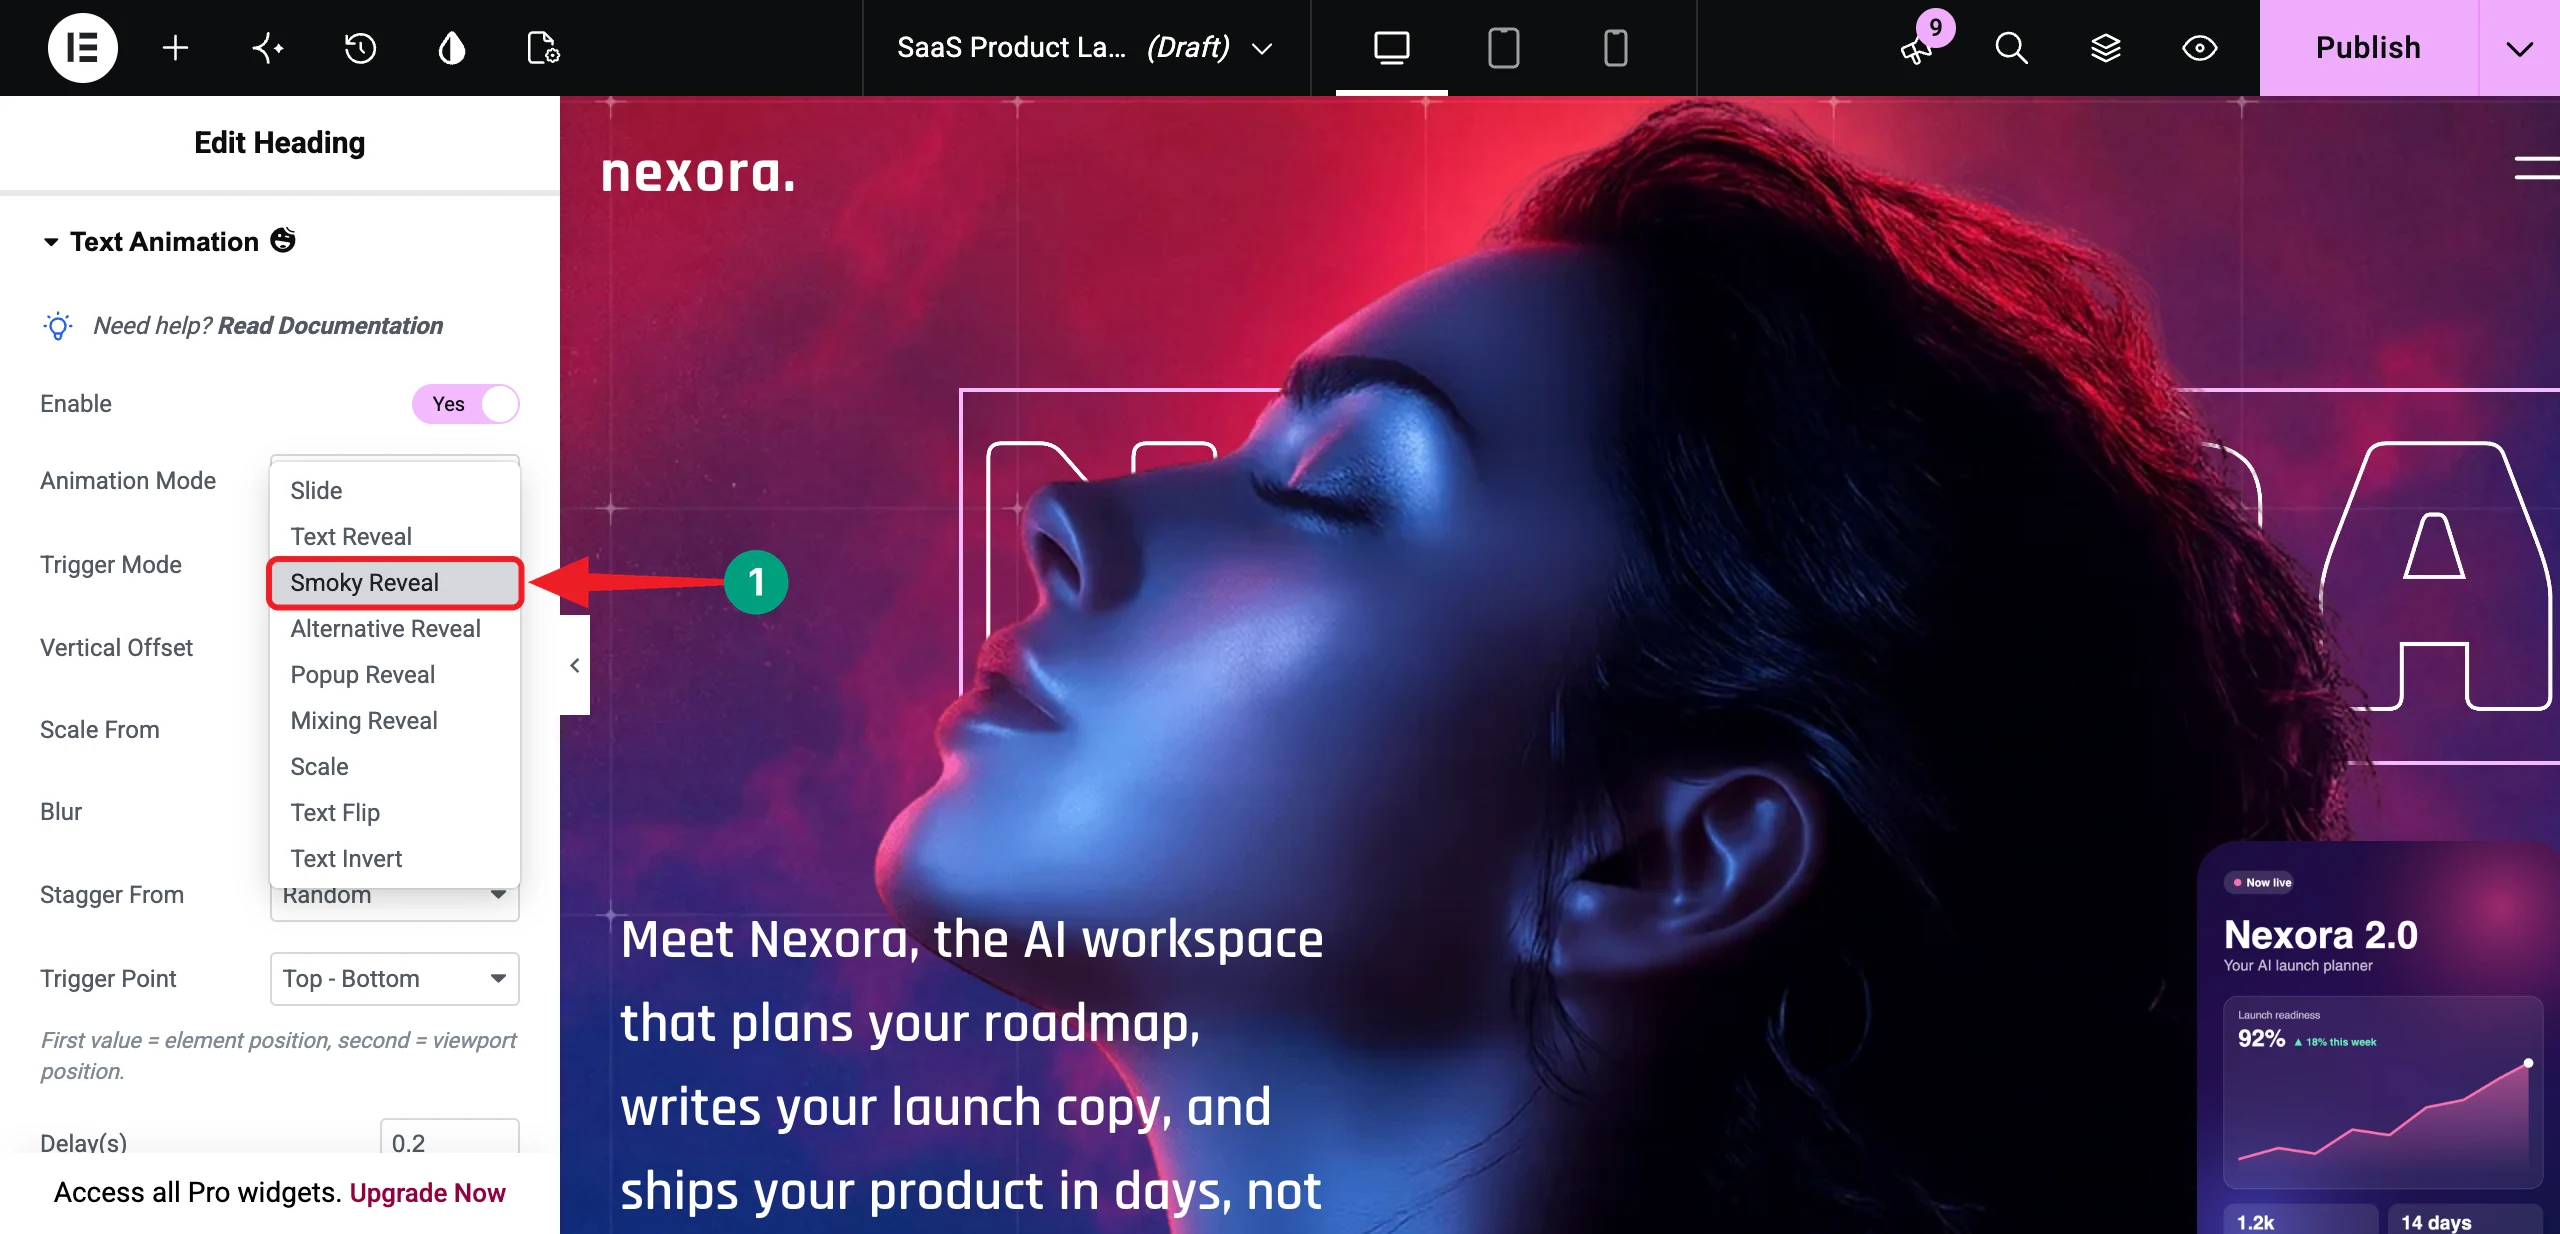Select Text Reveal animation mode
The height and width of the screenshot is (1234, 2560).
pos(395,536)
